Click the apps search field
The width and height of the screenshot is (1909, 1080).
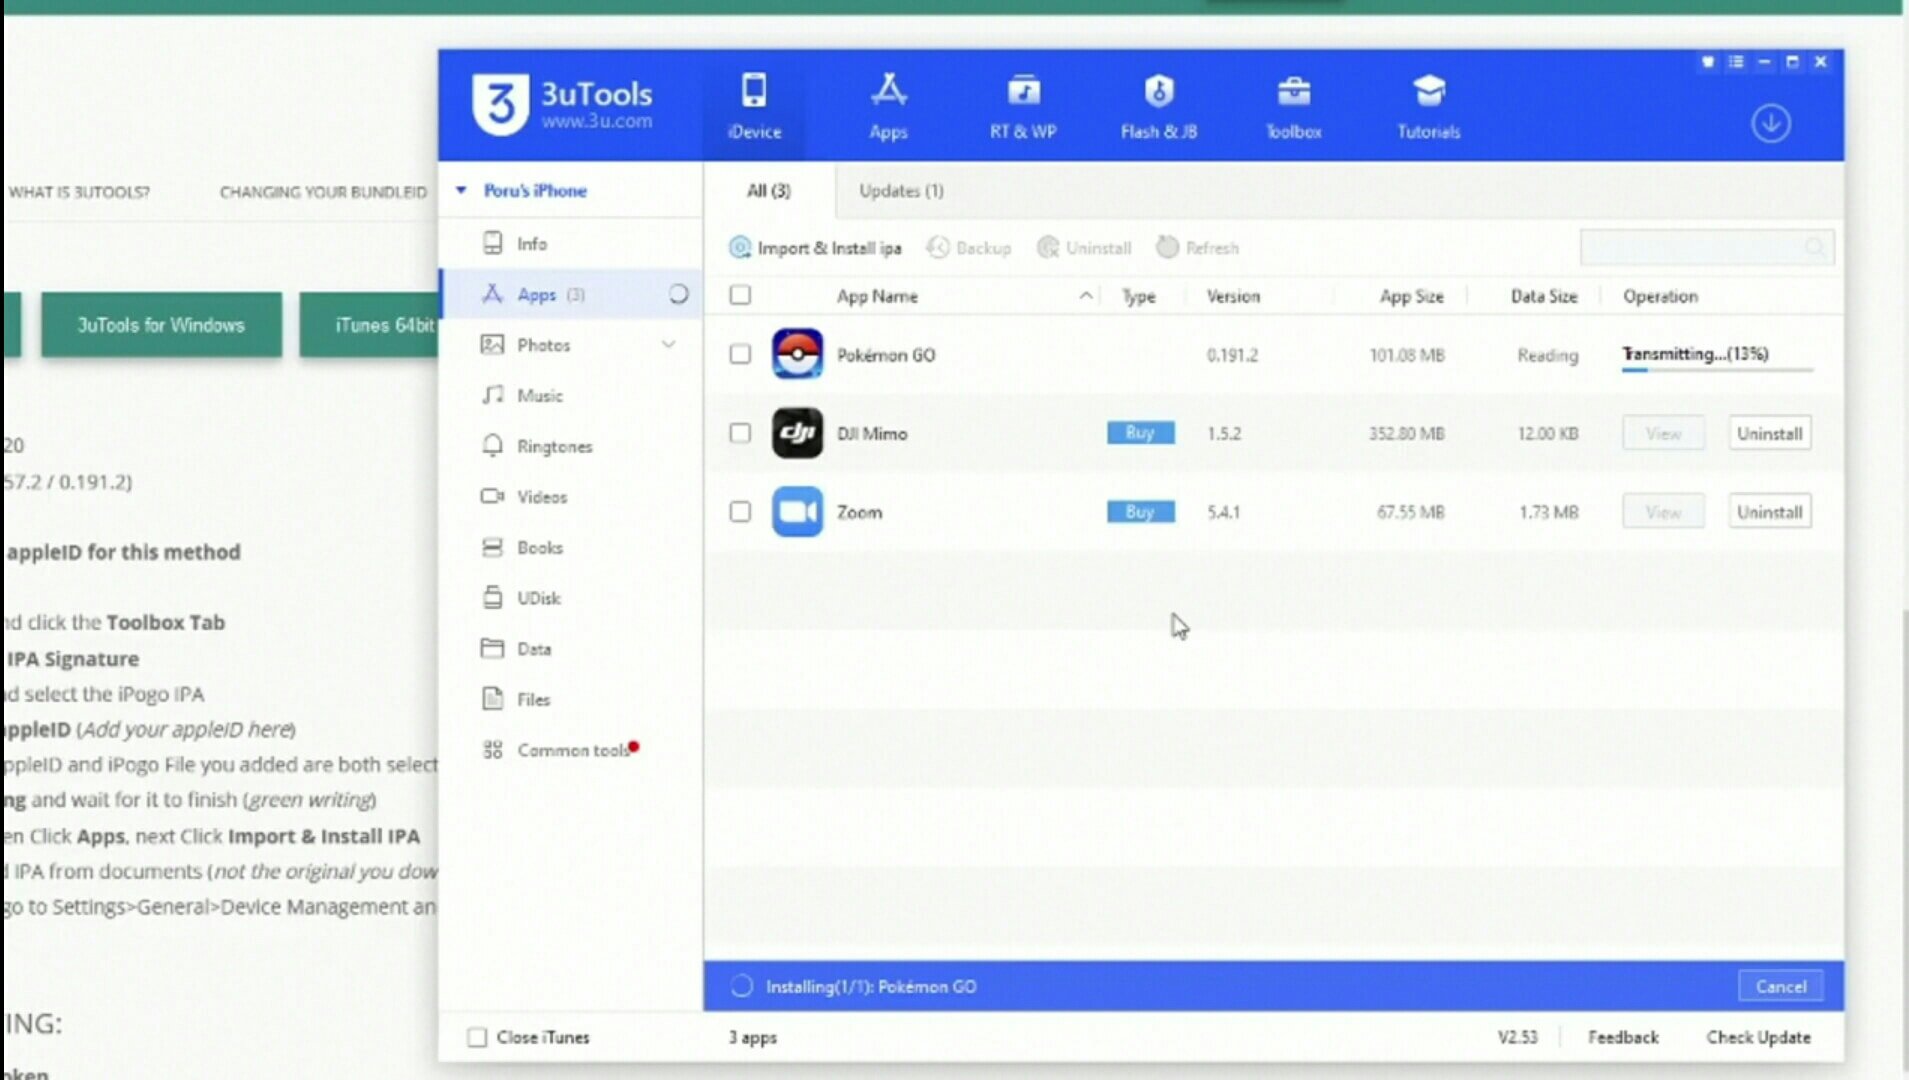[1706, 247]
